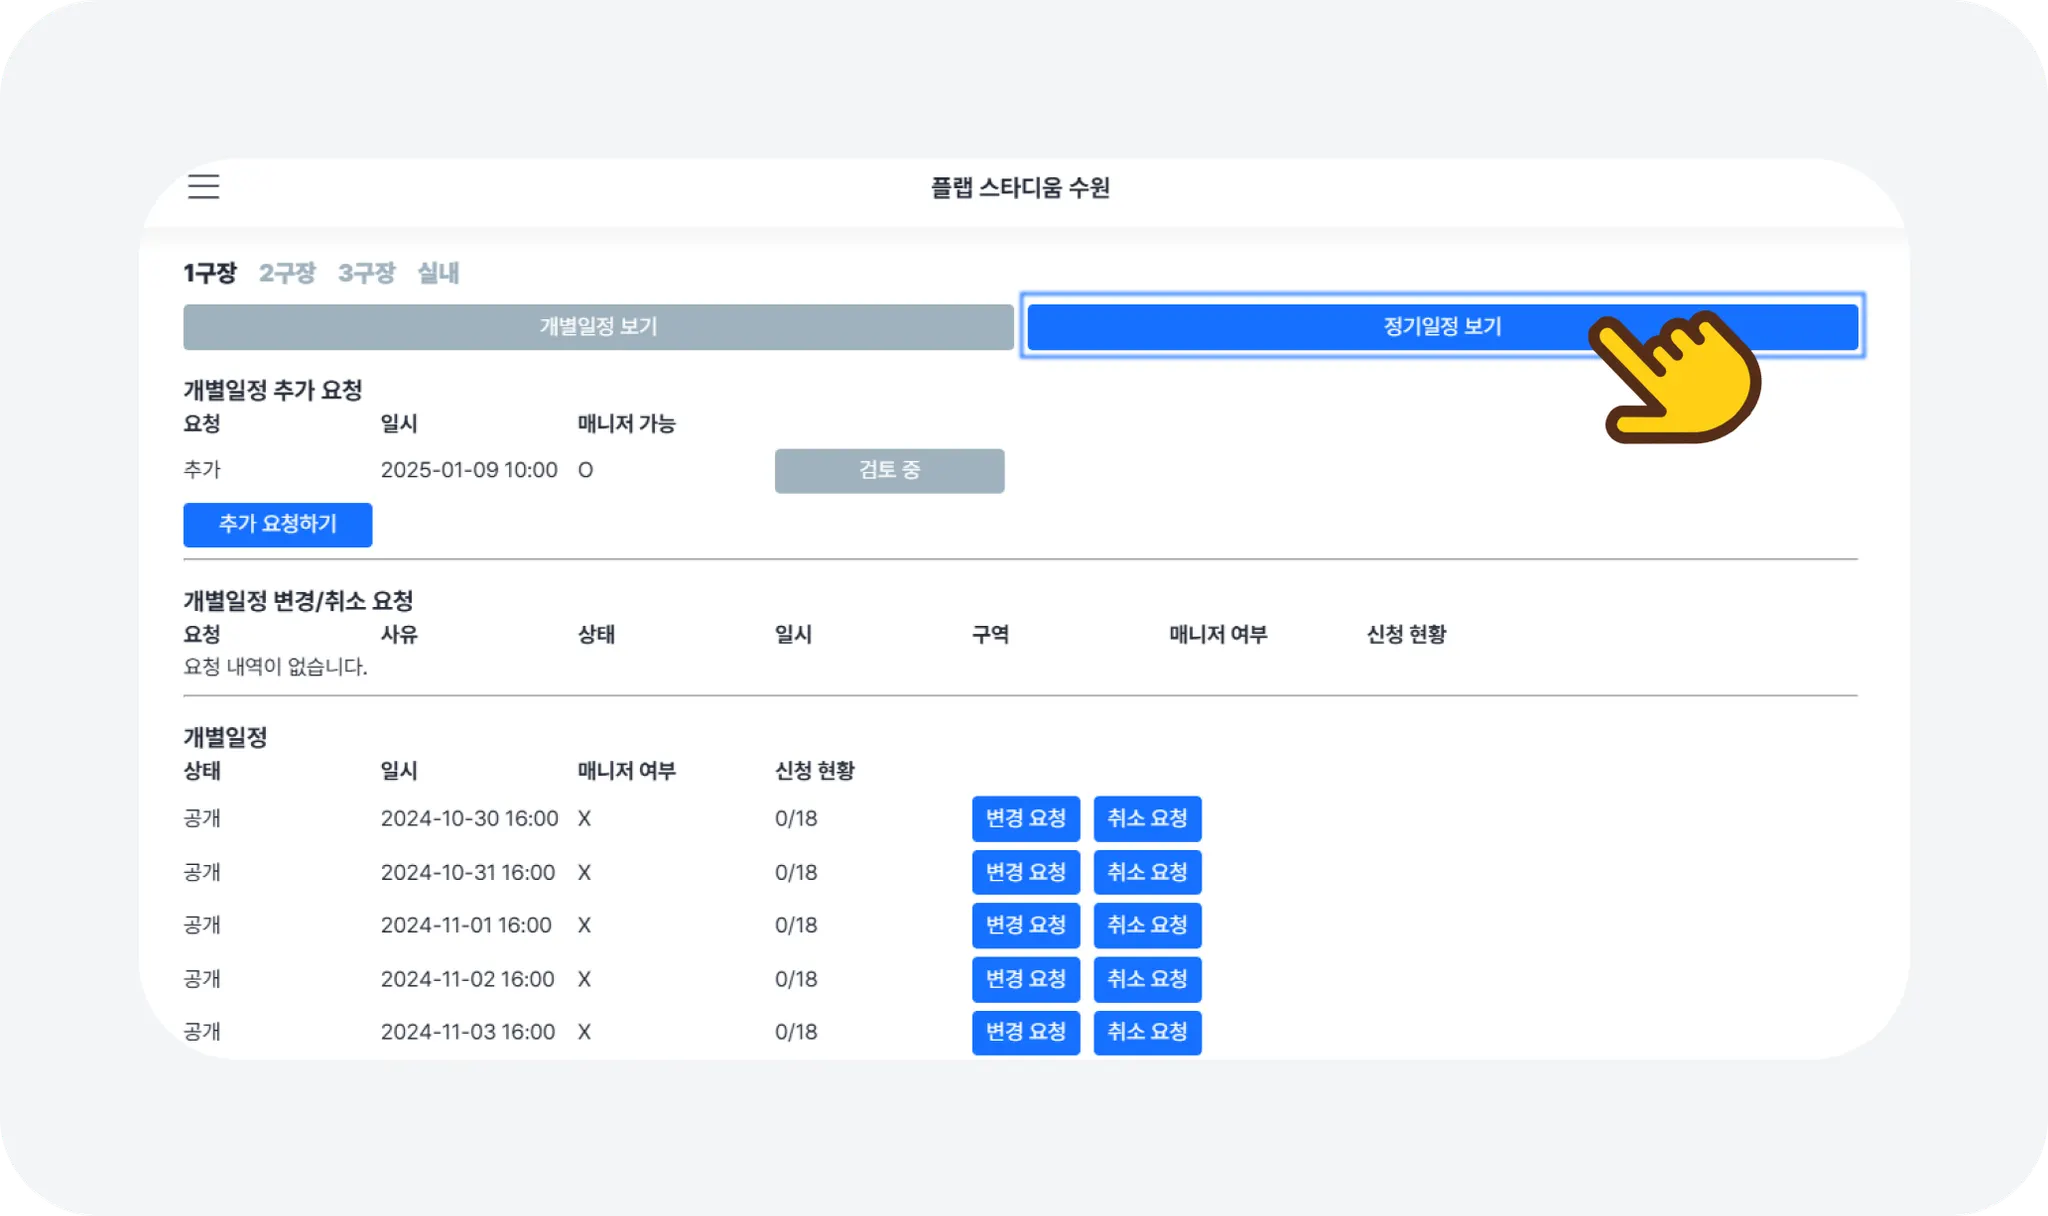Screen dimensions: 2048x1216
Task: Click 취소 요청 for 2024-11-03 schedule
Action: (x=1147, y=1032)
